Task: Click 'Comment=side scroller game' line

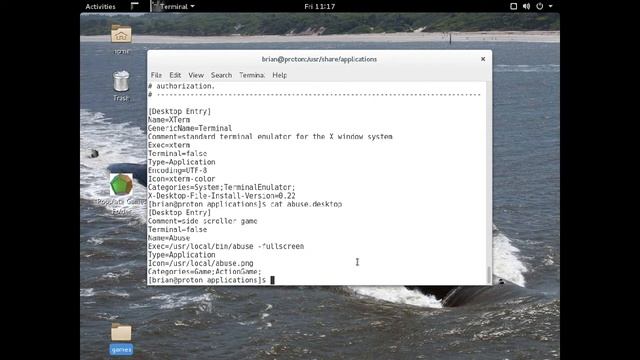Action: pyautogui.click(x=202, y=221)
